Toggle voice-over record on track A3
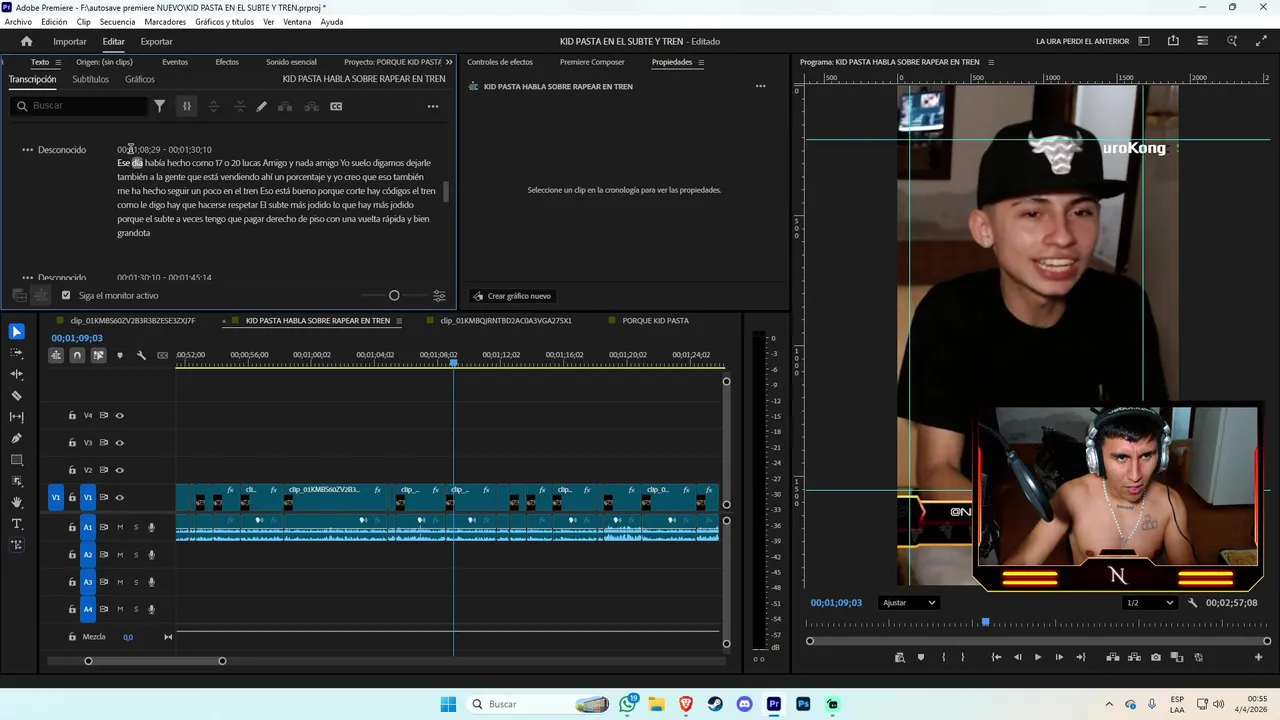This screenshot has height=720, width=1280. point(152,582)
